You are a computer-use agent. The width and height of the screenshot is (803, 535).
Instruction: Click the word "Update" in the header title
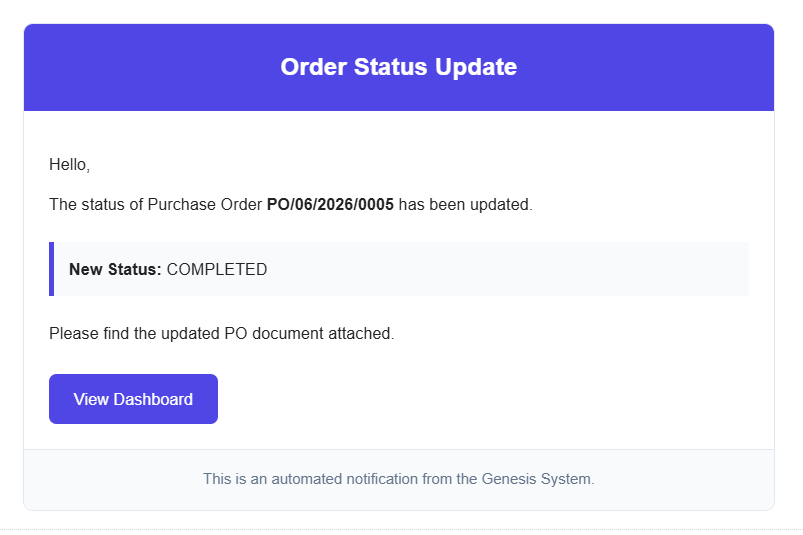point(476,67)
